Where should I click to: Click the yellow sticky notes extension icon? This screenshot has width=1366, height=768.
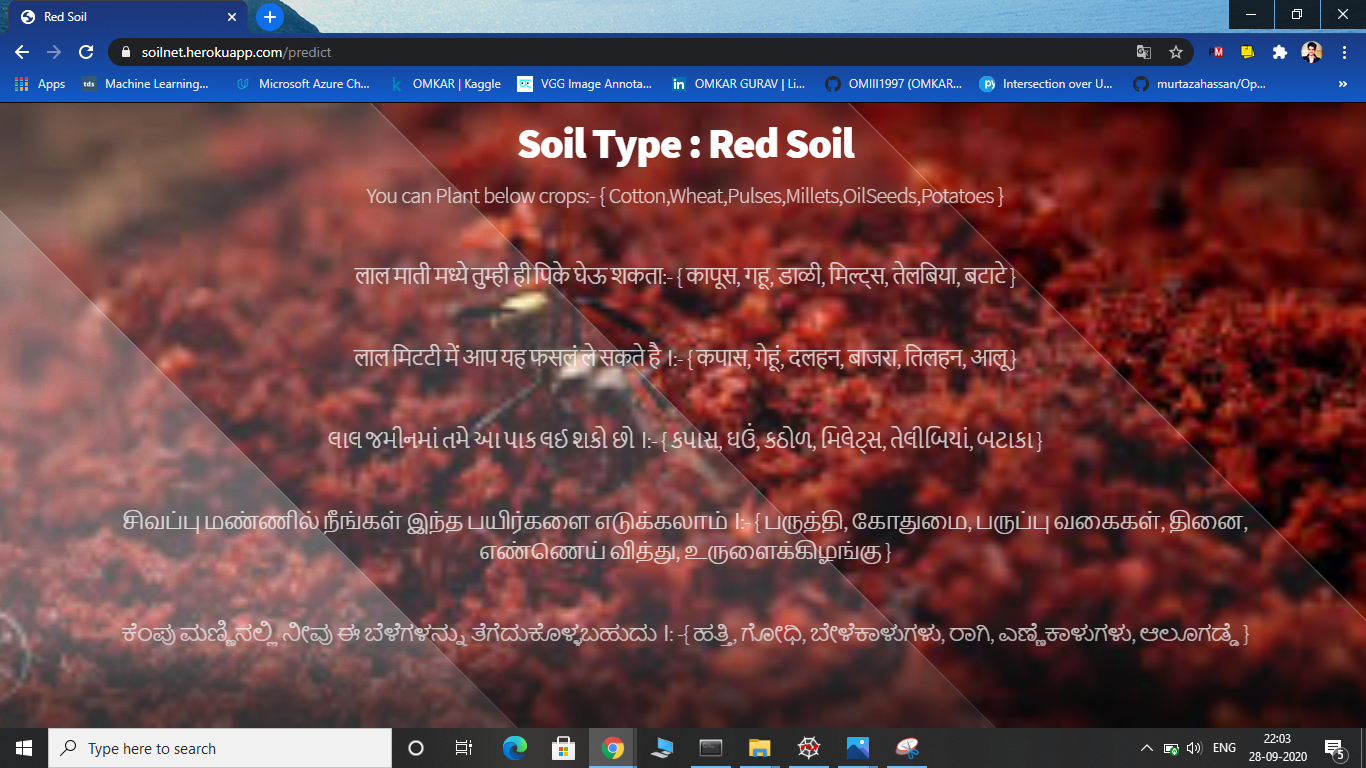click(1248, 52)
